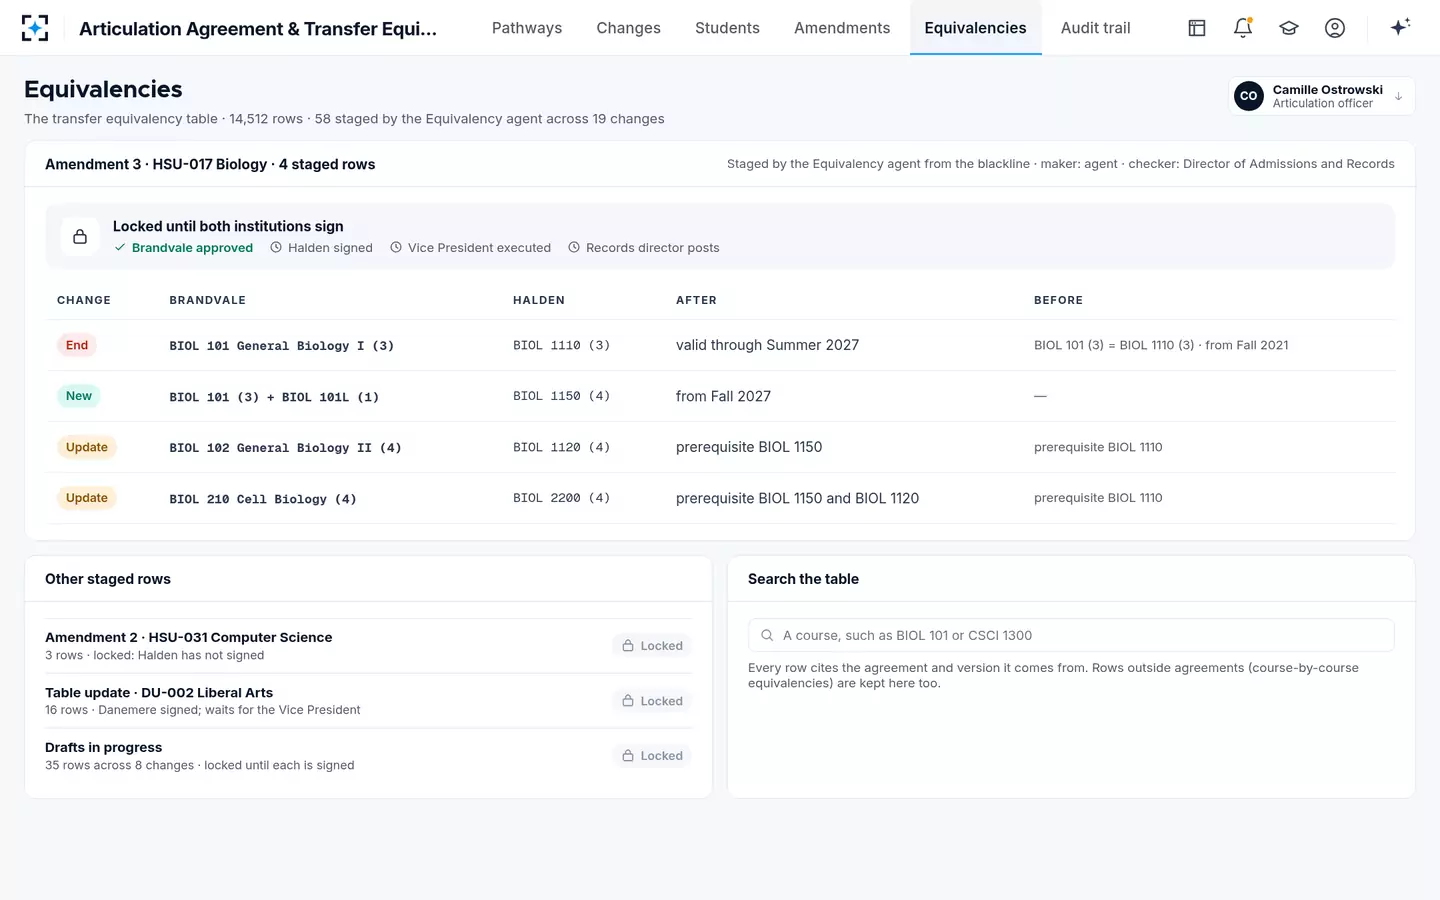Screen dimensions: 1440x900
Task: Open the layout panel icon
Action: tap(1197, 28)
